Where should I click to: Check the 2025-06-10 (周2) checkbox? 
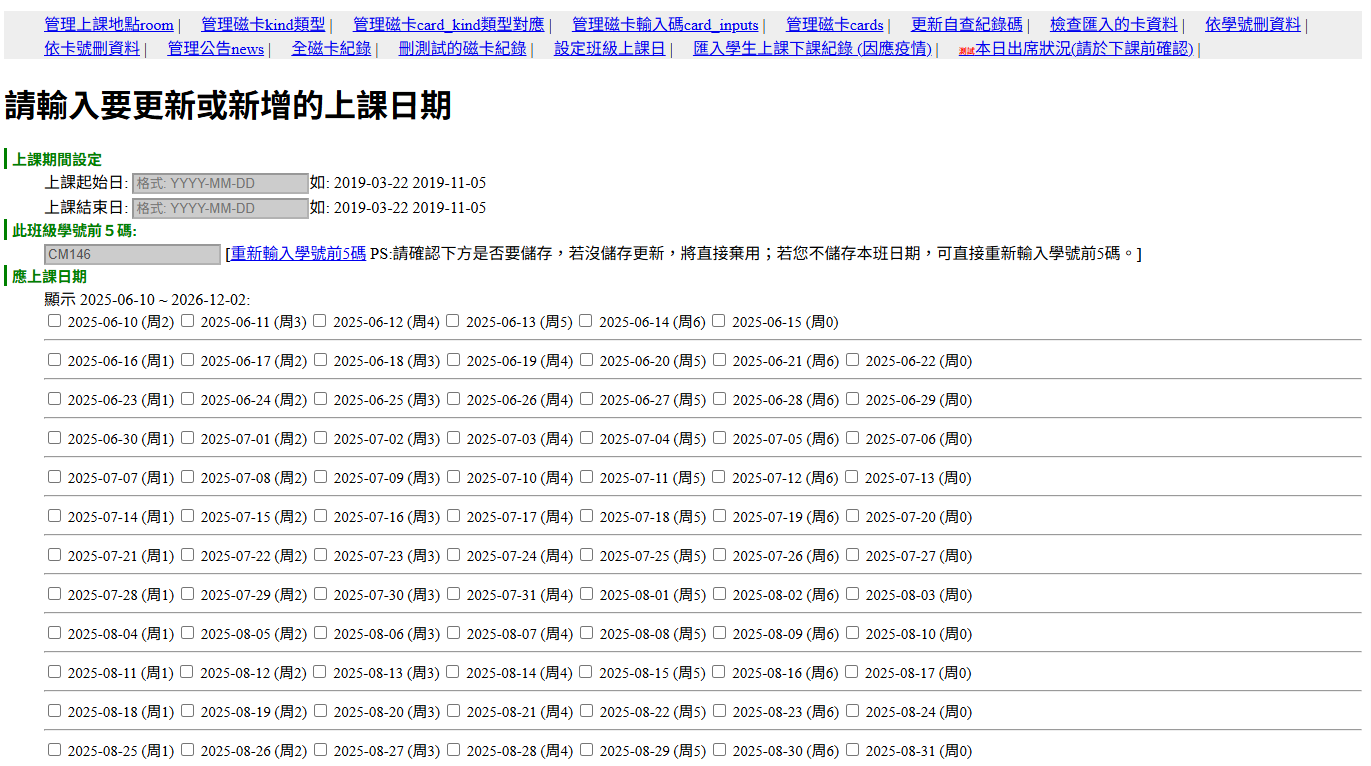[55, 321]
